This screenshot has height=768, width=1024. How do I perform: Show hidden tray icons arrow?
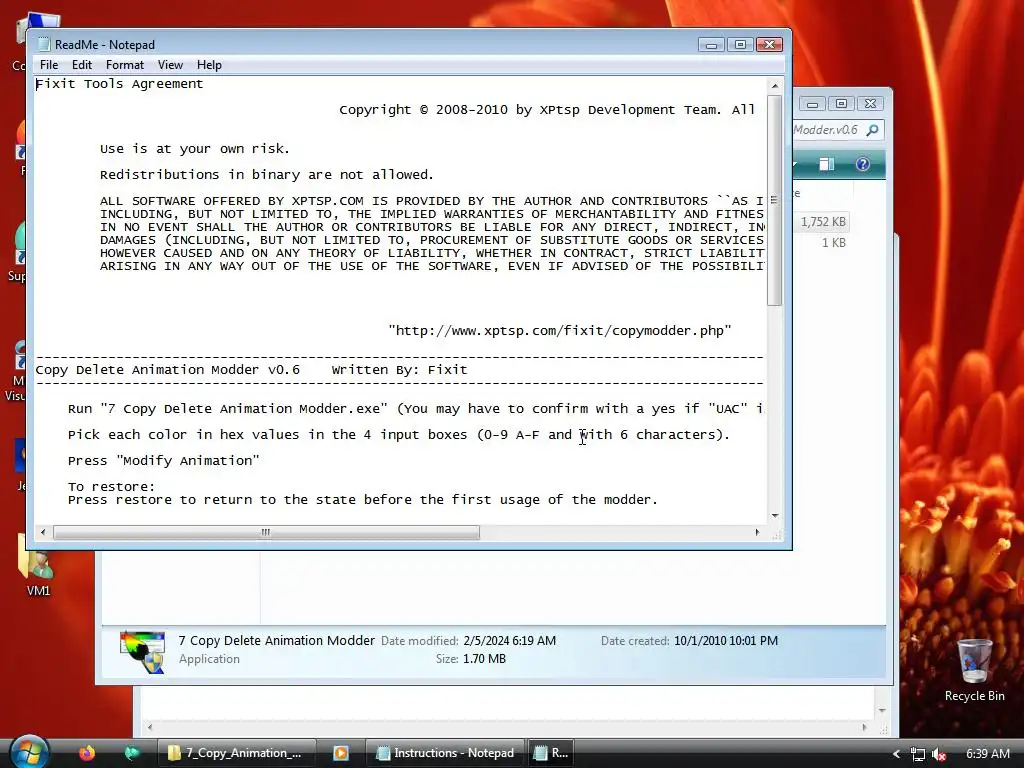897,754
